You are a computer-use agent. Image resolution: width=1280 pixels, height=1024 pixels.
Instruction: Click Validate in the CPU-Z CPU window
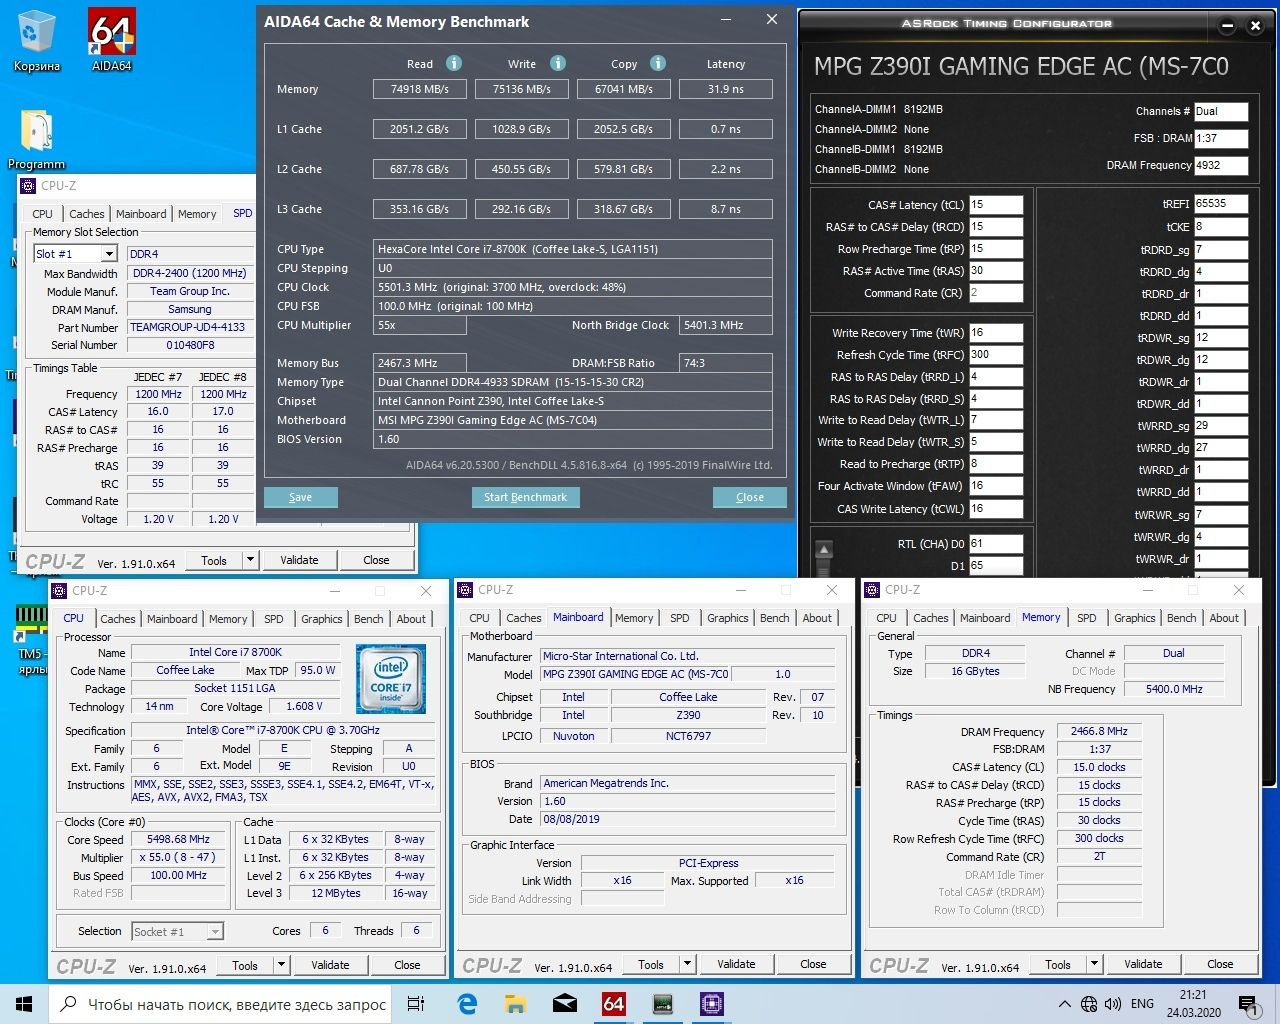click(x=330, y=965)
